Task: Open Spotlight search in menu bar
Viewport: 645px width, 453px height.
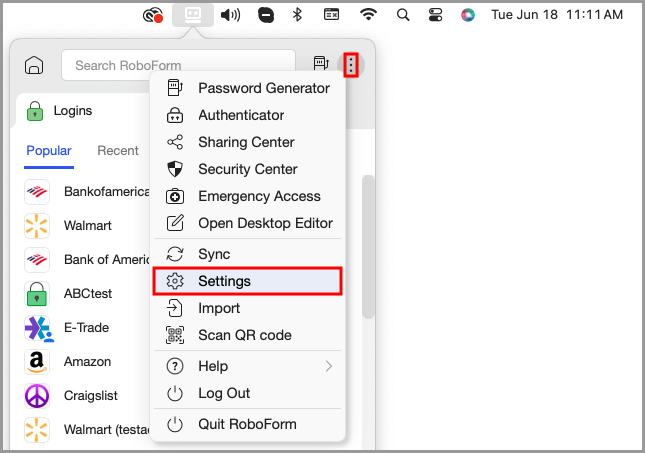Action: coord(403,15)
